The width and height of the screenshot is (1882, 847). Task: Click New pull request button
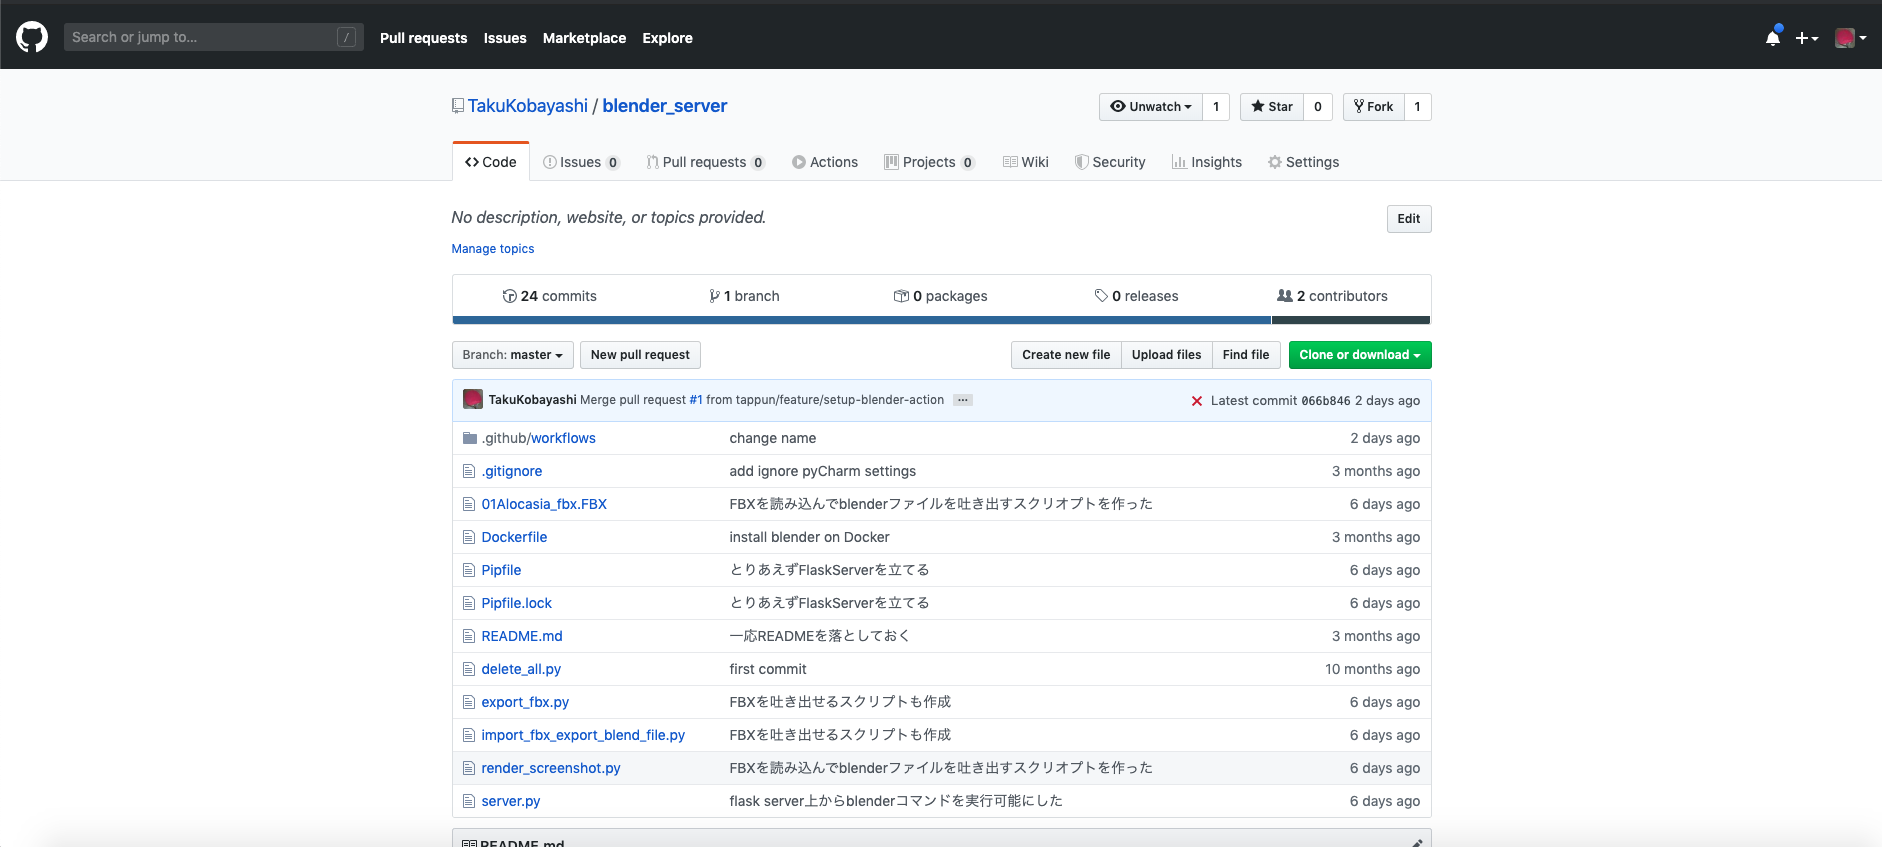(640, 355)
